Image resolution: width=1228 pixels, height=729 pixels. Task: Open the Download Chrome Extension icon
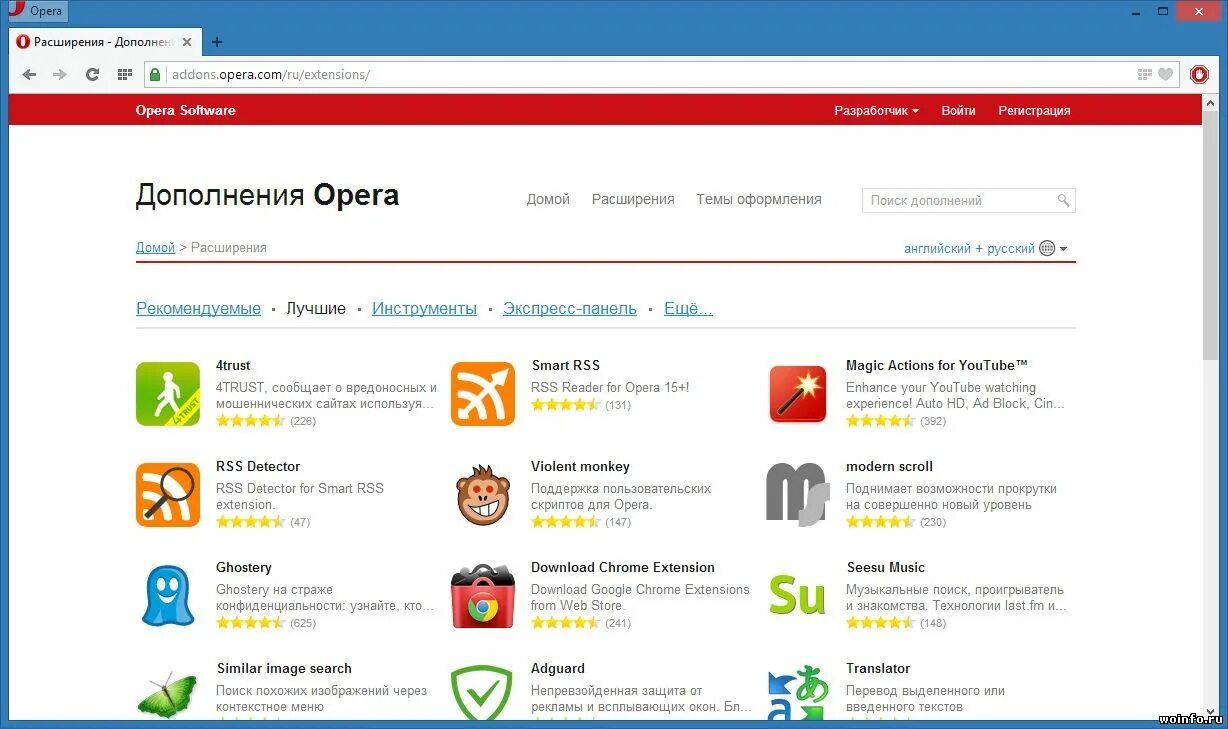pos(482,595)
